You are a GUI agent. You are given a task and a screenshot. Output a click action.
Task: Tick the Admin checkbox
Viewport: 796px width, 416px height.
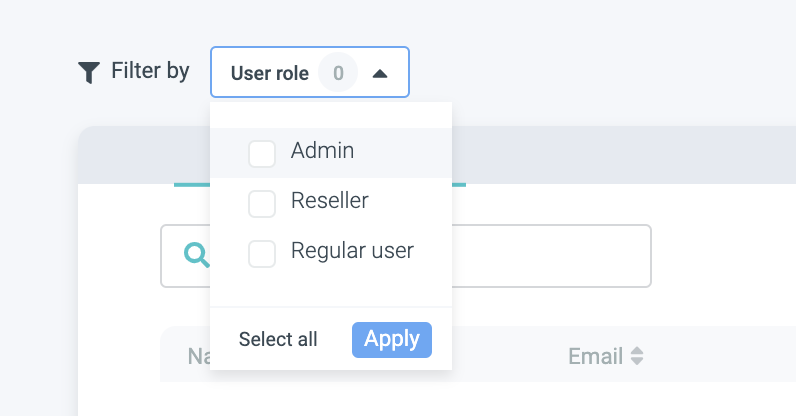(262, 154)
